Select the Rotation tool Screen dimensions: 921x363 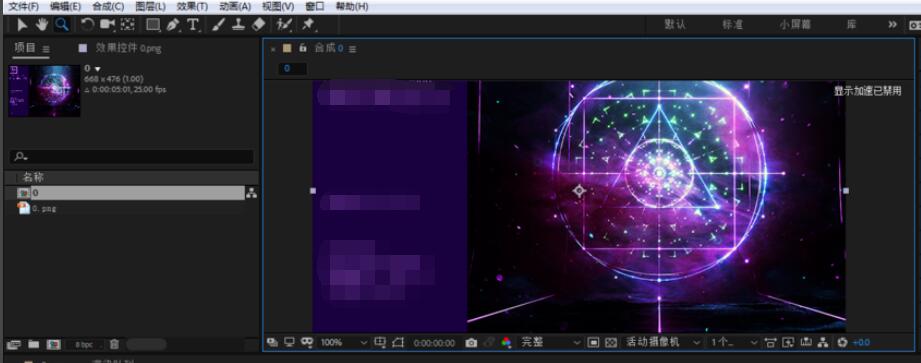[87, 25]
